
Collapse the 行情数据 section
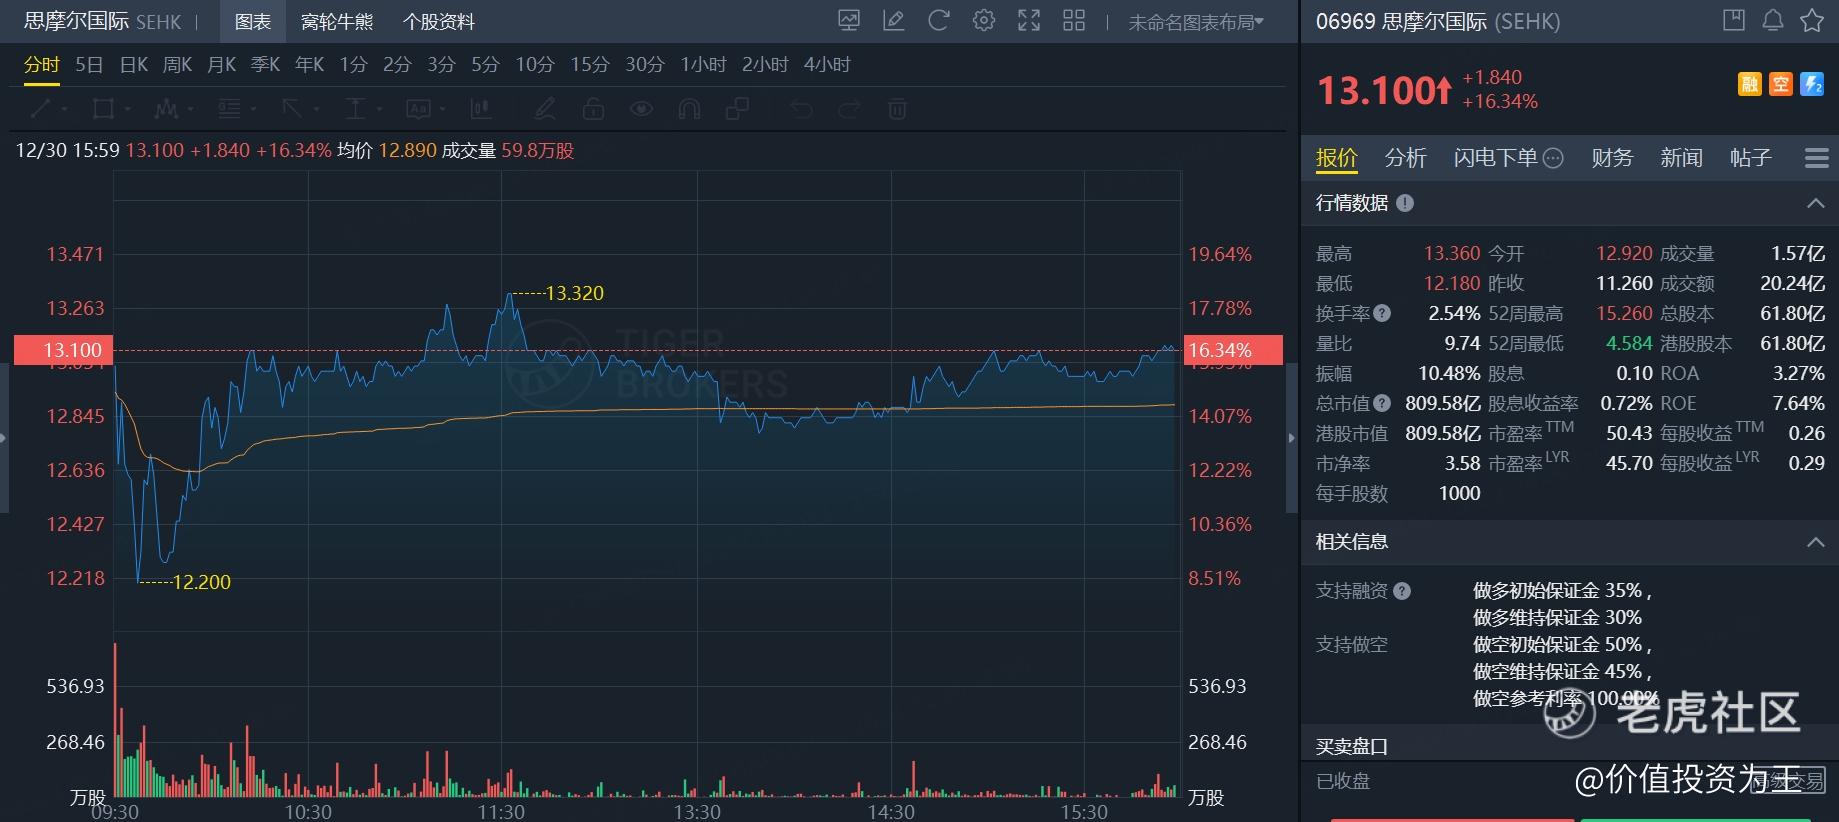point(1816,203)
